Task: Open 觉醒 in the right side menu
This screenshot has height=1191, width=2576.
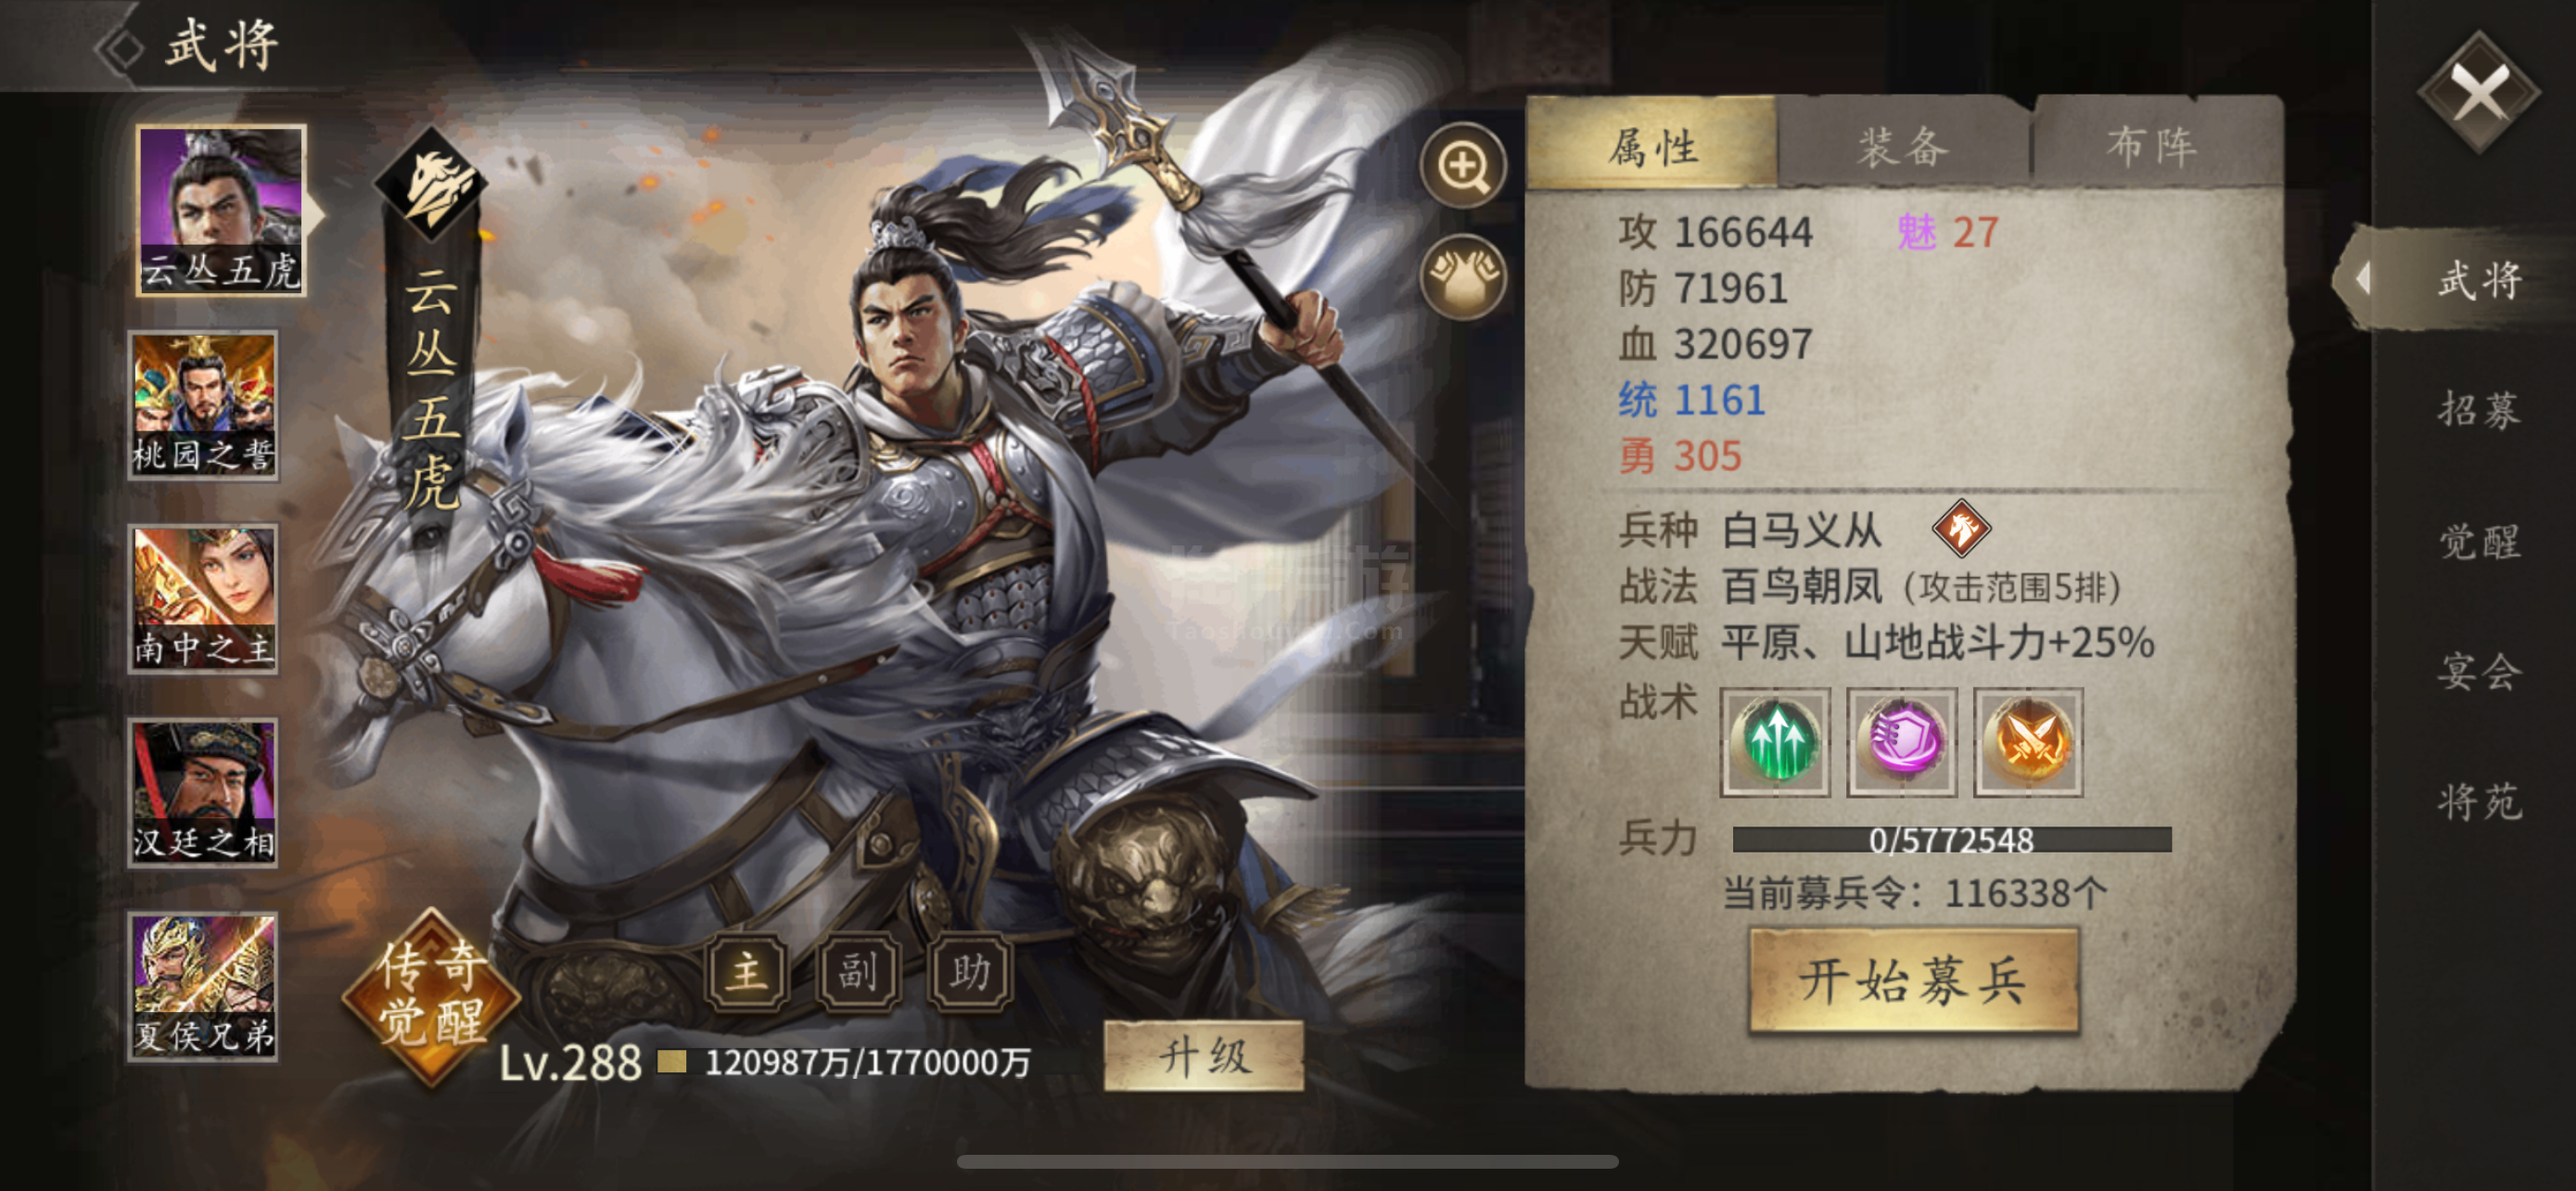Action: (x=2479, y=541)
